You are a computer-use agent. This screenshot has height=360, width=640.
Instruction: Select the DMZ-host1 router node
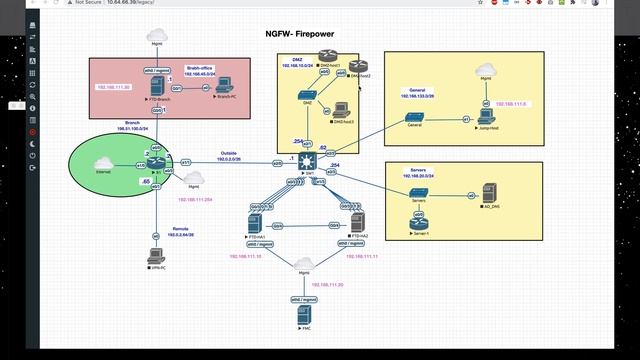[x=327, y=56]
